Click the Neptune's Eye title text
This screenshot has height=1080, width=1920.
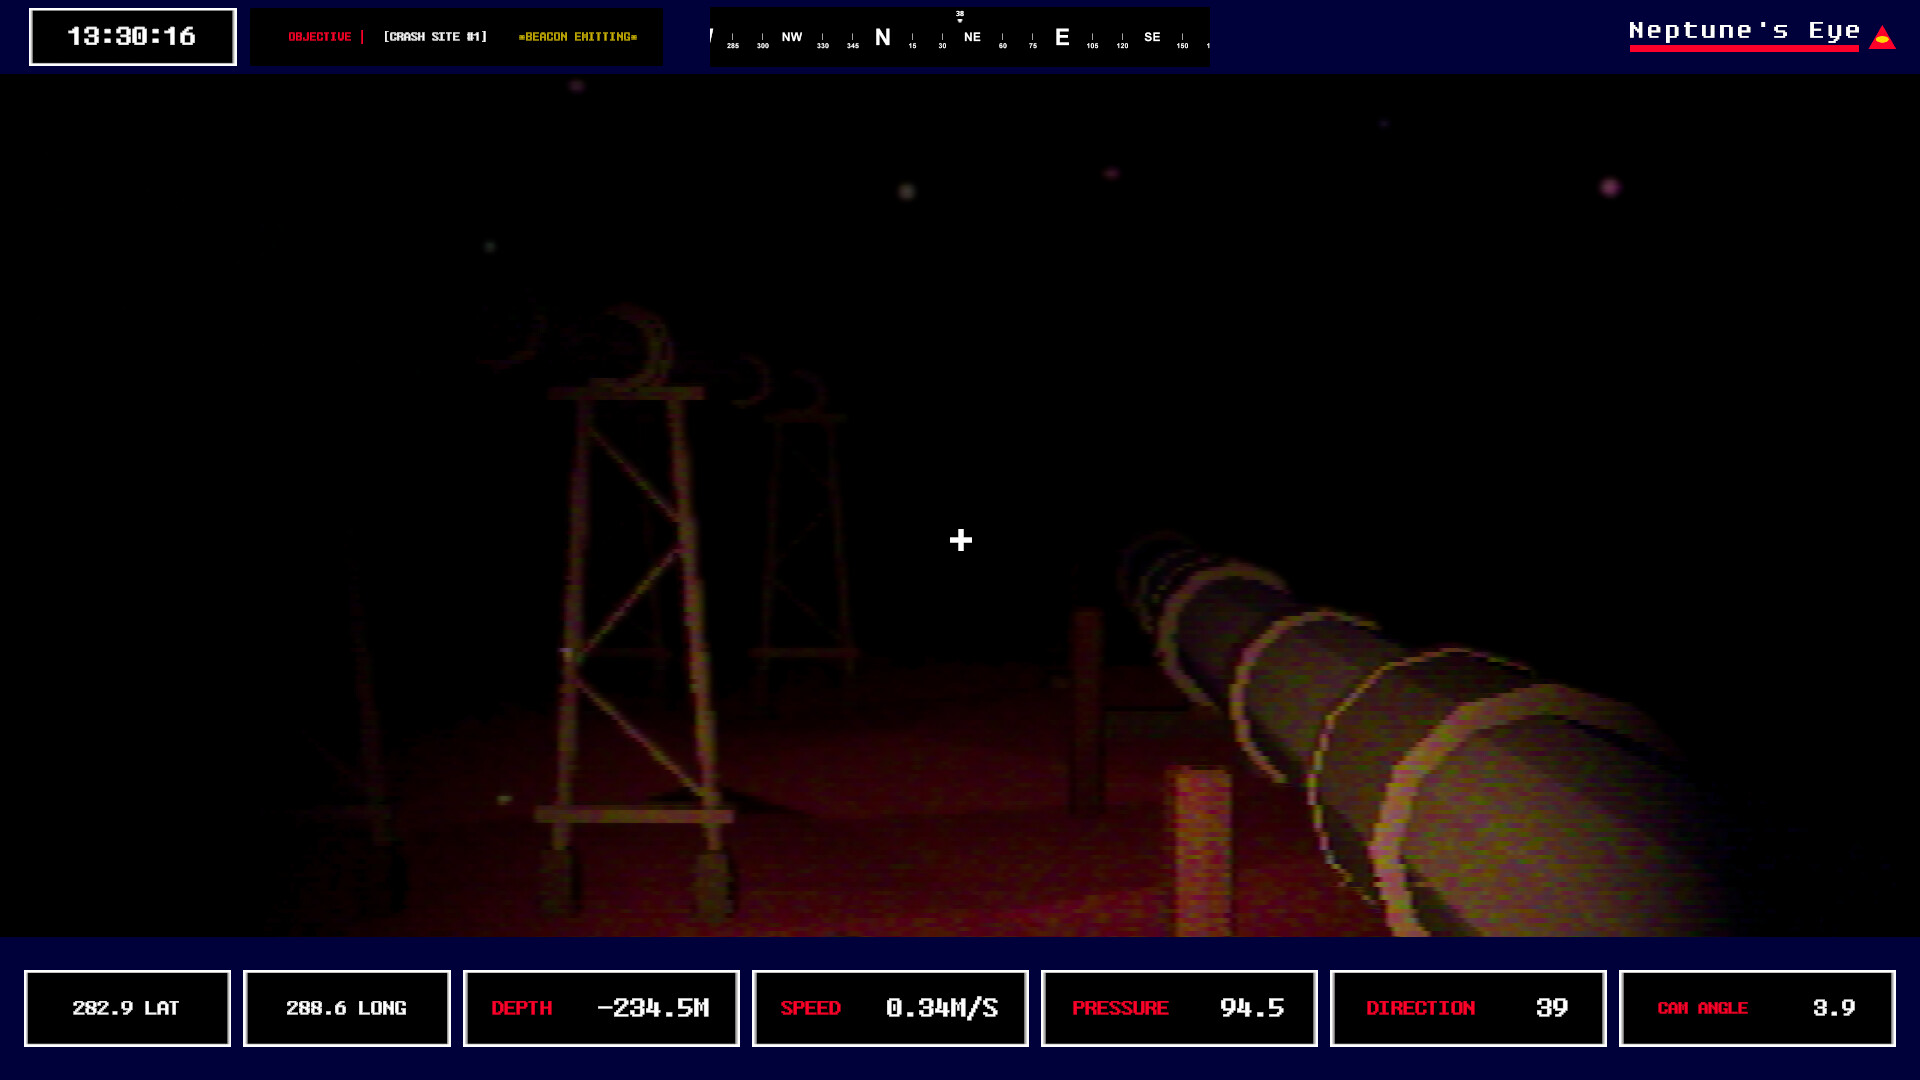point(1744,31)
